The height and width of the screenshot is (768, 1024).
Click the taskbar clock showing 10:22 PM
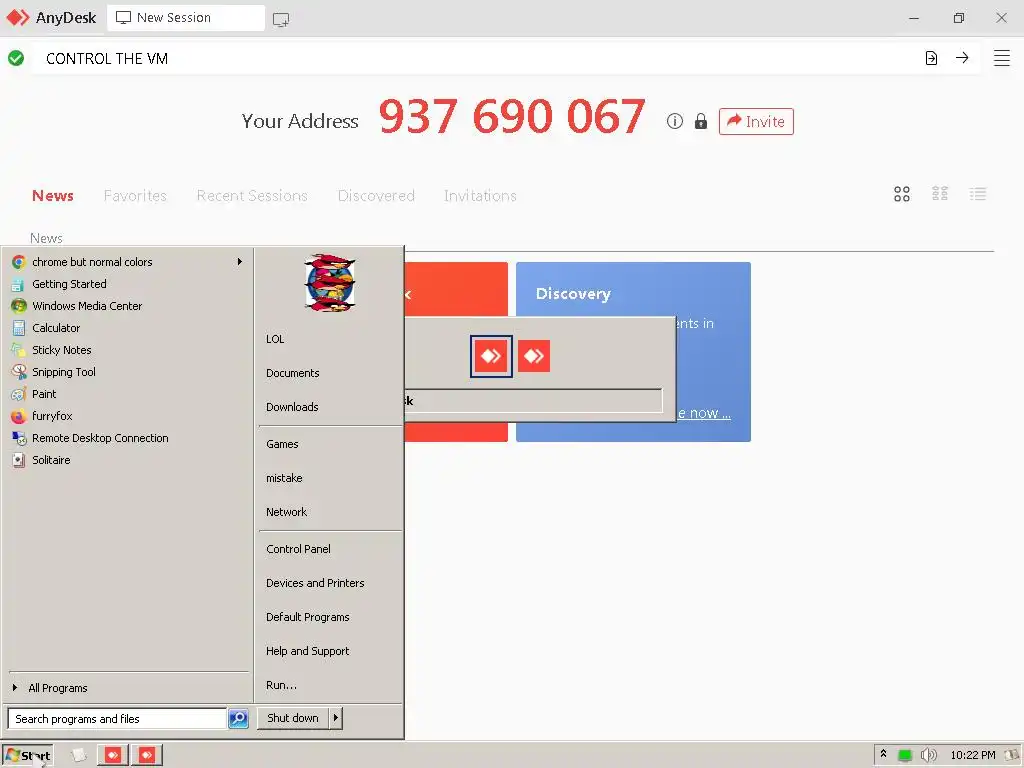pos(972,755)
